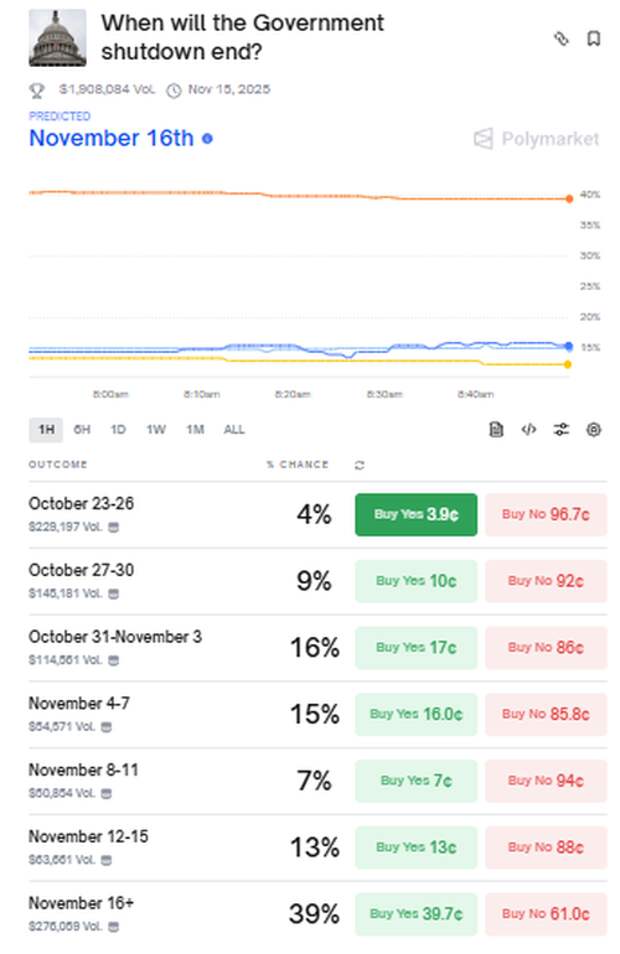The image size is (620, 954).
Task: Open the chart filter sliders icon
Action: click(x=561, y=429)
